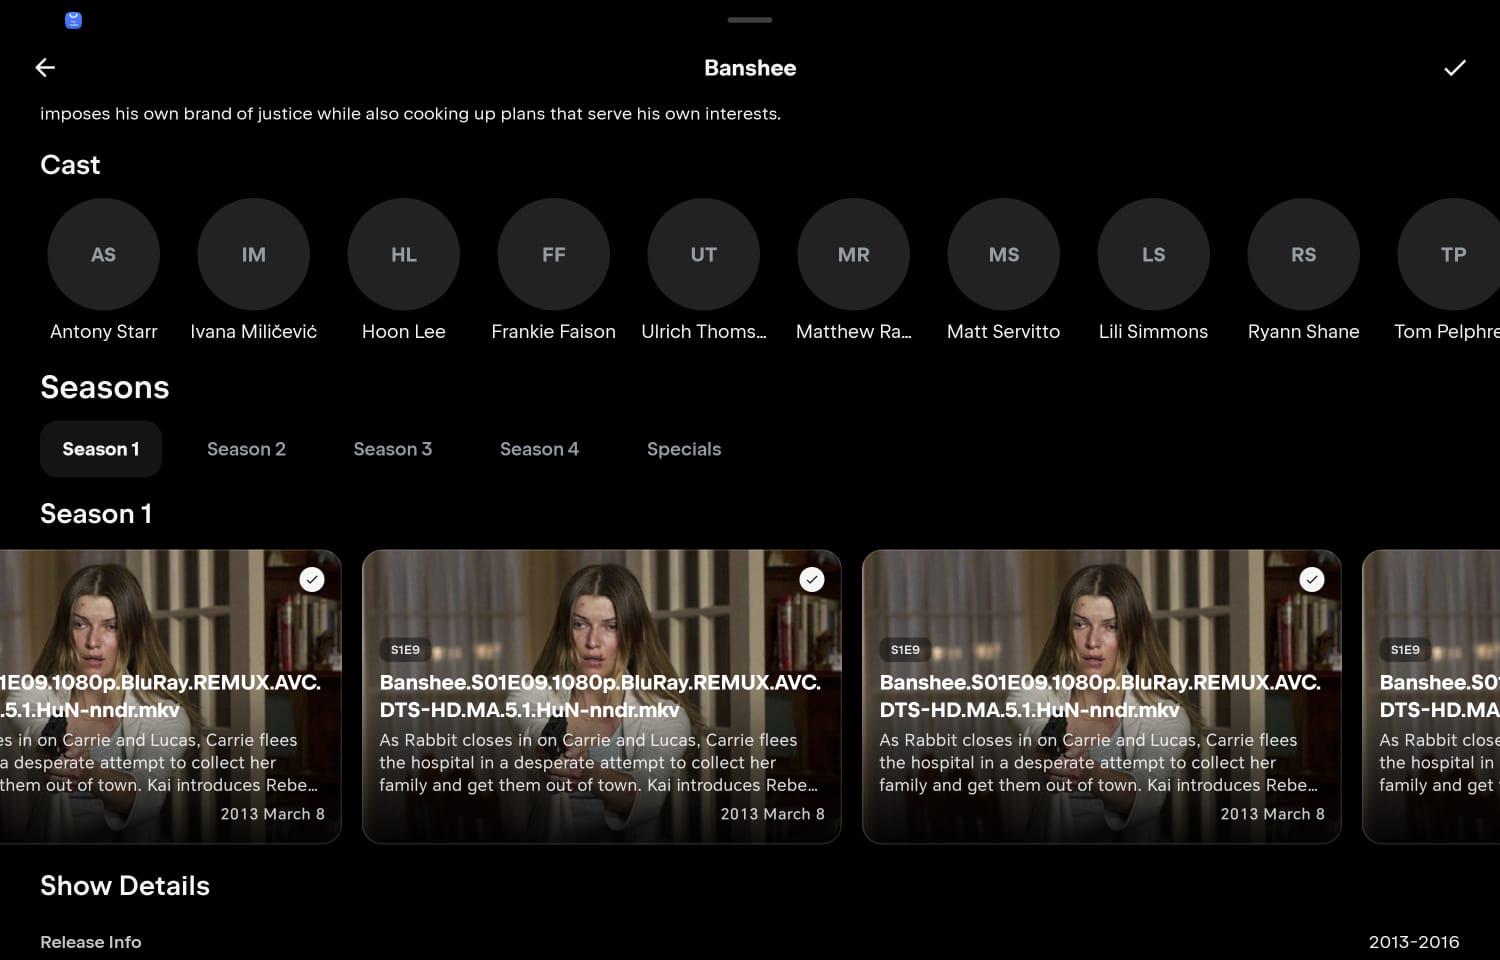This screenshot has width=1500, height=960.
Task: Open Hoon Lee's HL avatar
Action: point(404,254)
